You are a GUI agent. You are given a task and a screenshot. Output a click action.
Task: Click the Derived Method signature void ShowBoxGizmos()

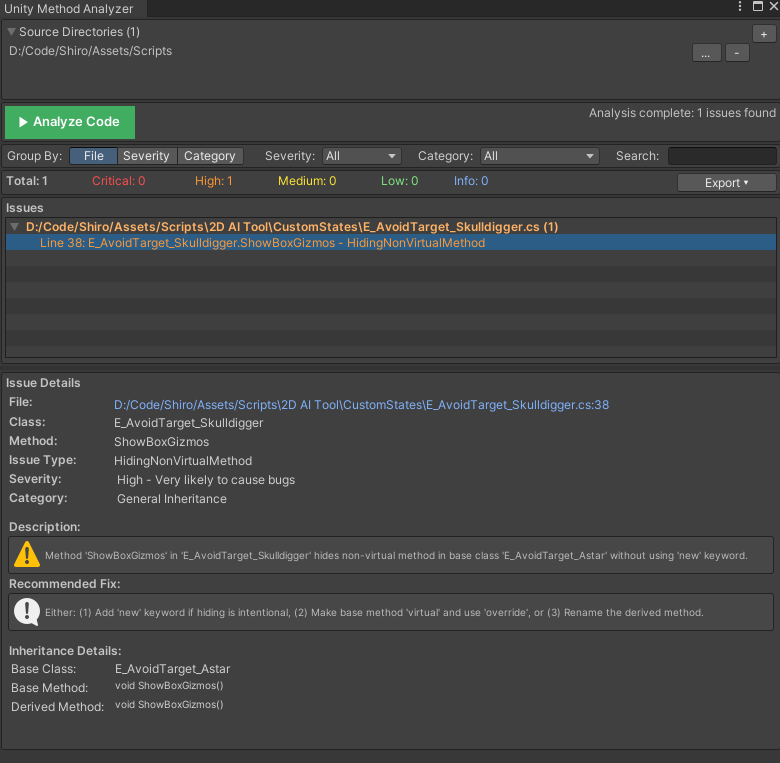tap(169, 705)
